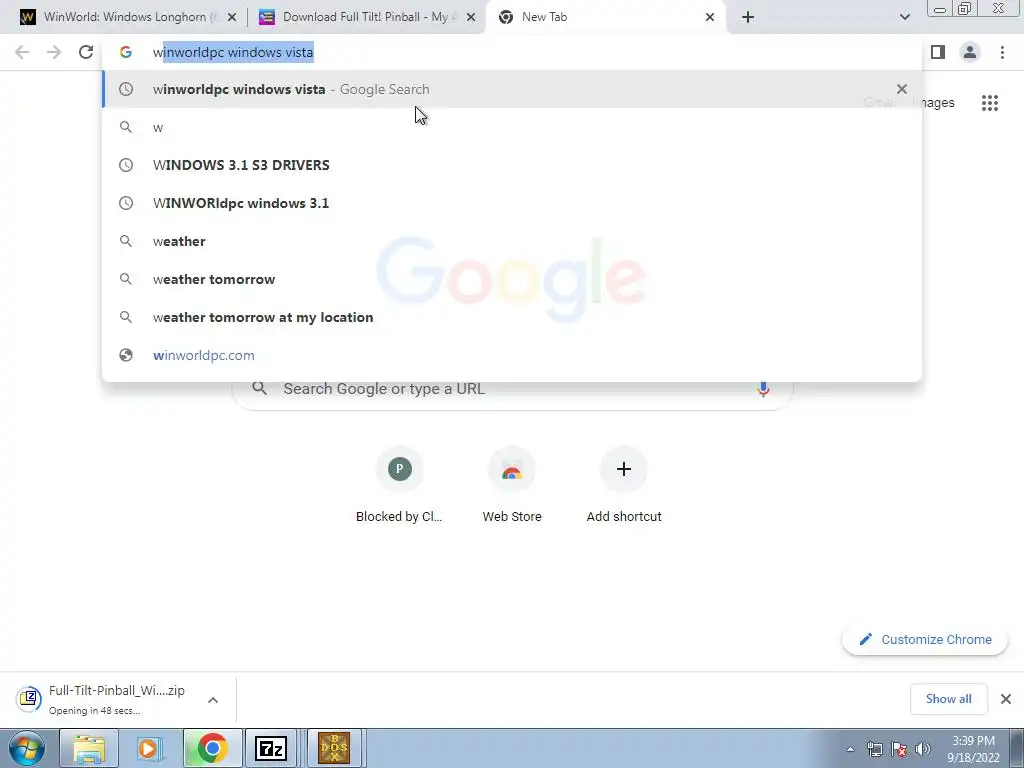The image size is (1024, 768).
Task: Click the globe icon beside winworldpc.com
Action: click(126, 355)
